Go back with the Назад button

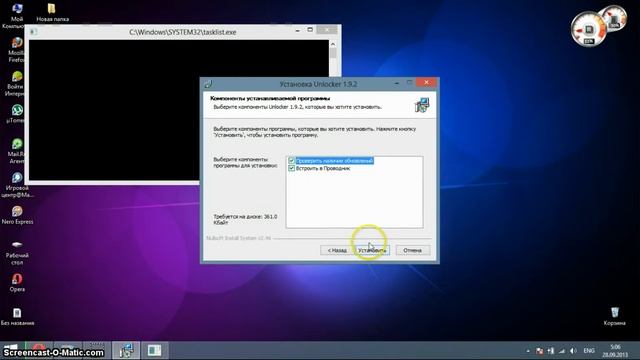click(x=337, y=250)
